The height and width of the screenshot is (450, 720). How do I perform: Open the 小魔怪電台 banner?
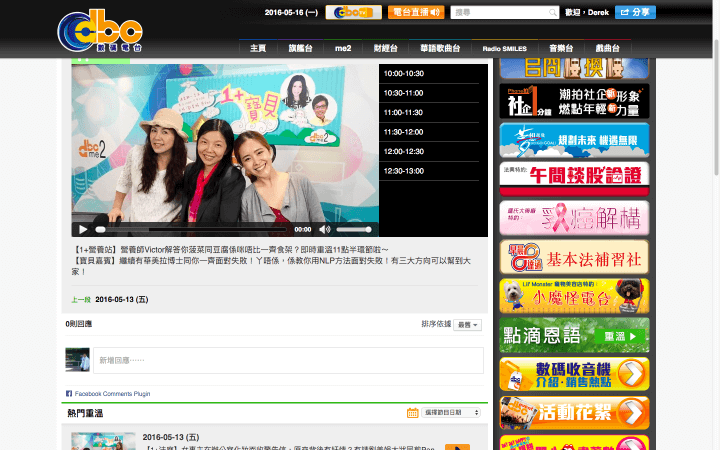[574, 296]
